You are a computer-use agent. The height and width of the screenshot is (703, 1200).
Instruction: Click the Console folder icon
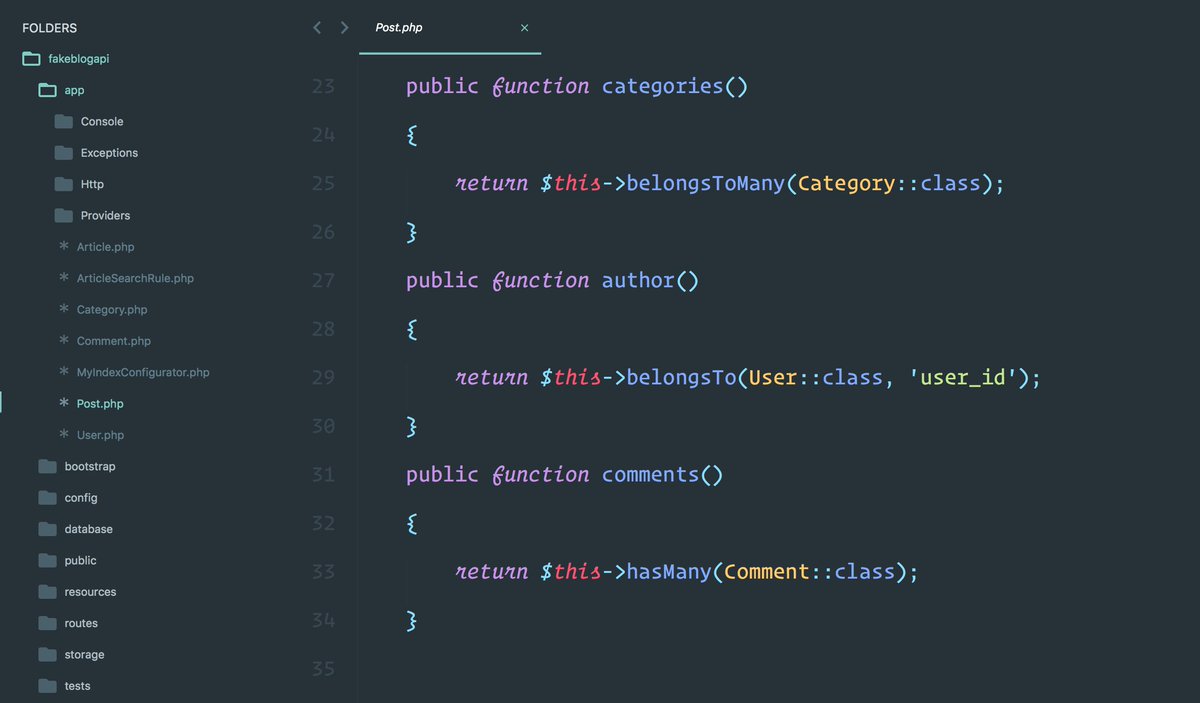tap(64, 121)
